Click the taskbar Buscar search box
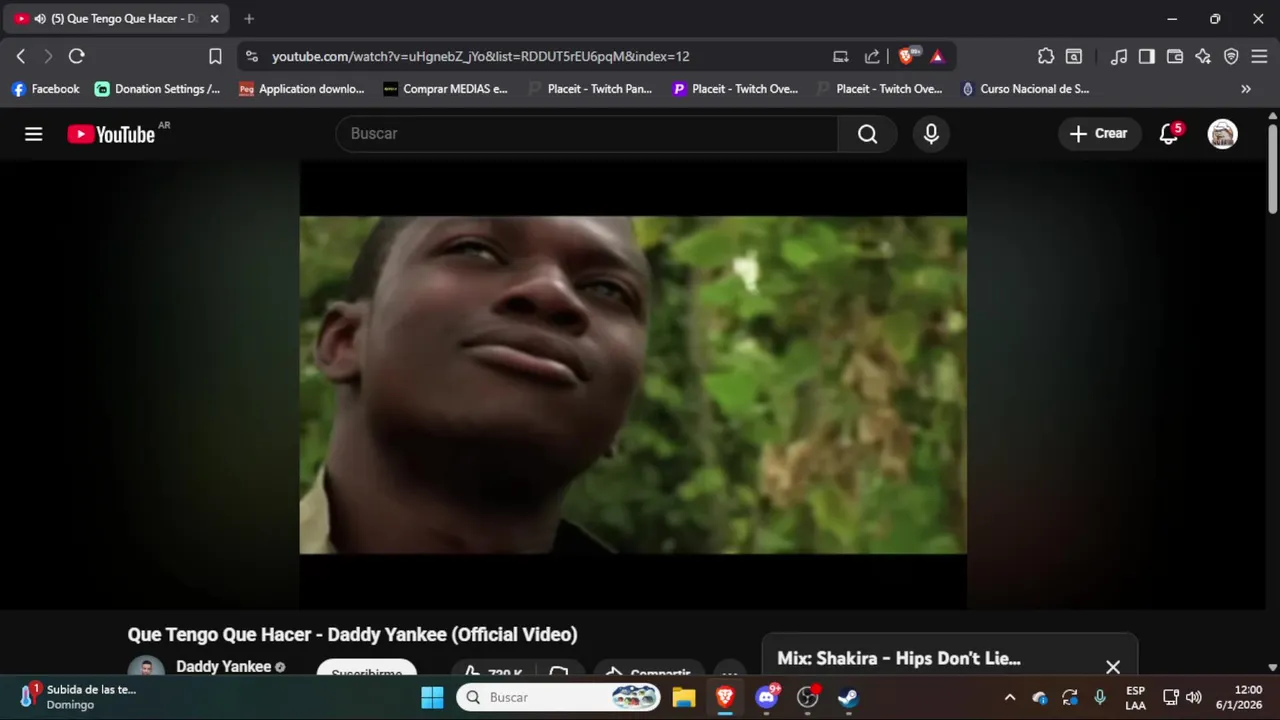 (x=560, y=697)
